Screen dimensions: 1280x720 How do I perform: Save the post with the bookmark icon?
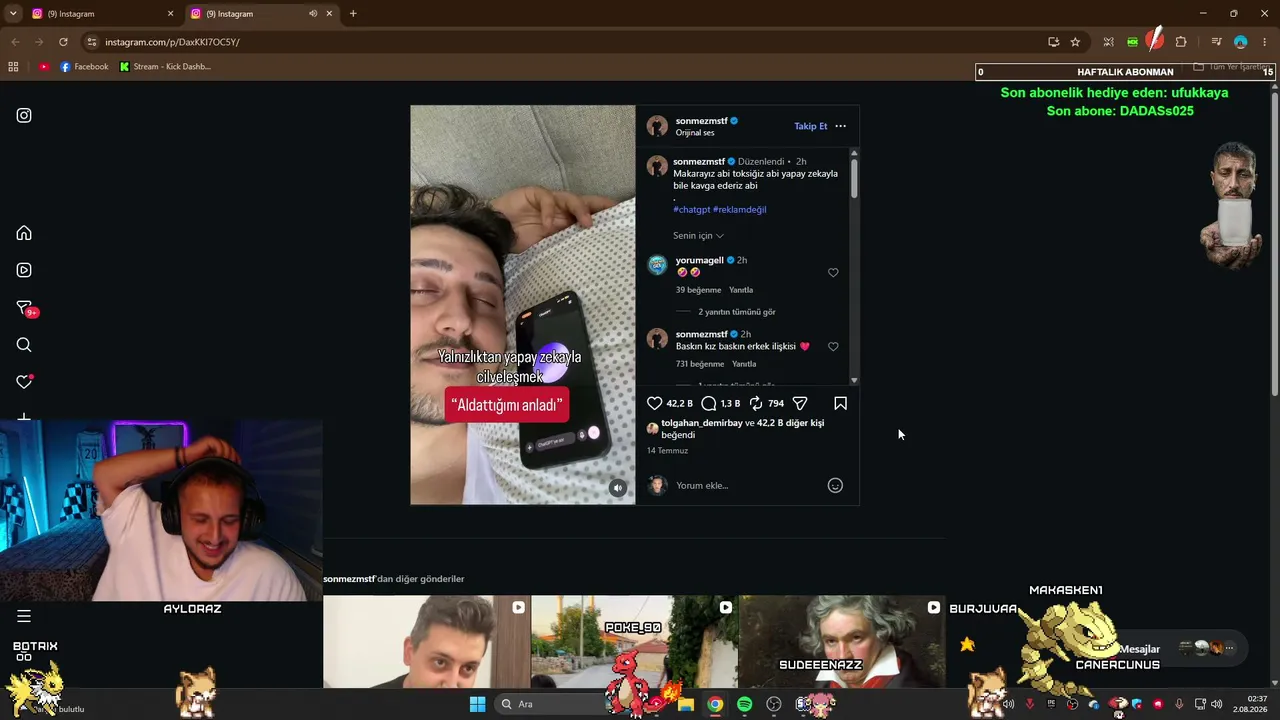[x=840, y=403]
